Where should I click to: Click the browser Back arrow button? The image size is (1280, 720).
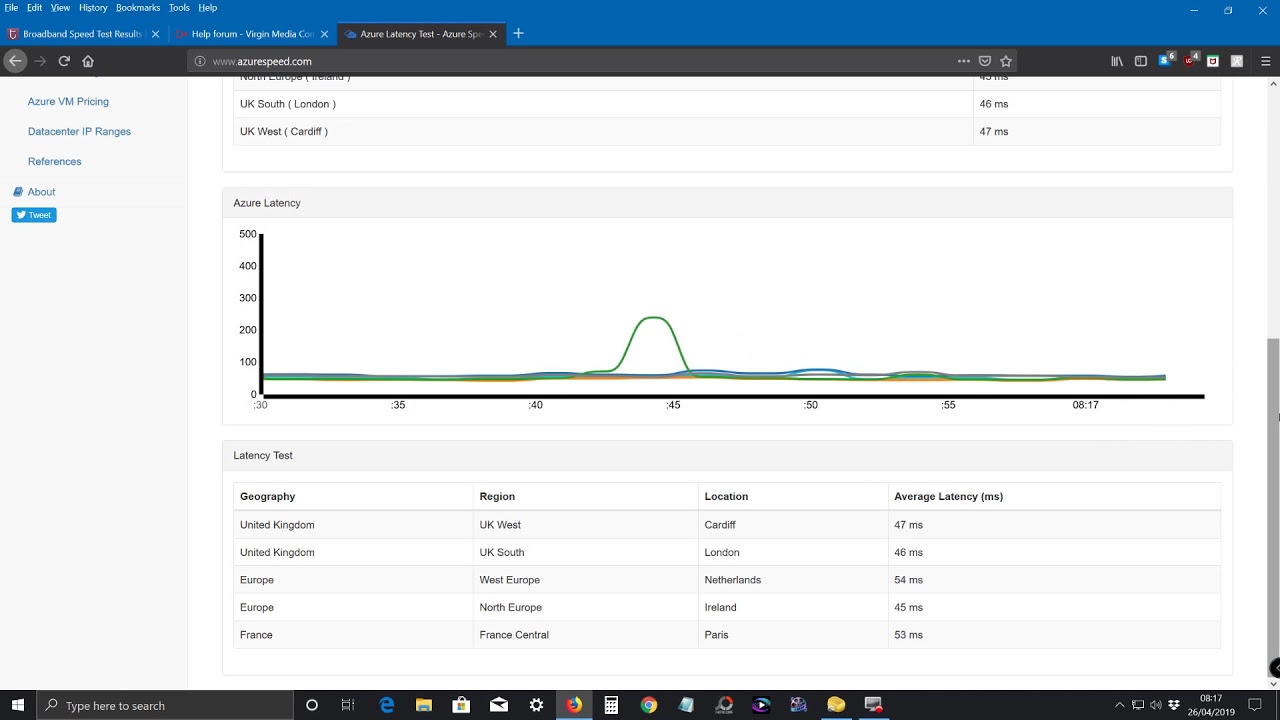15,61
